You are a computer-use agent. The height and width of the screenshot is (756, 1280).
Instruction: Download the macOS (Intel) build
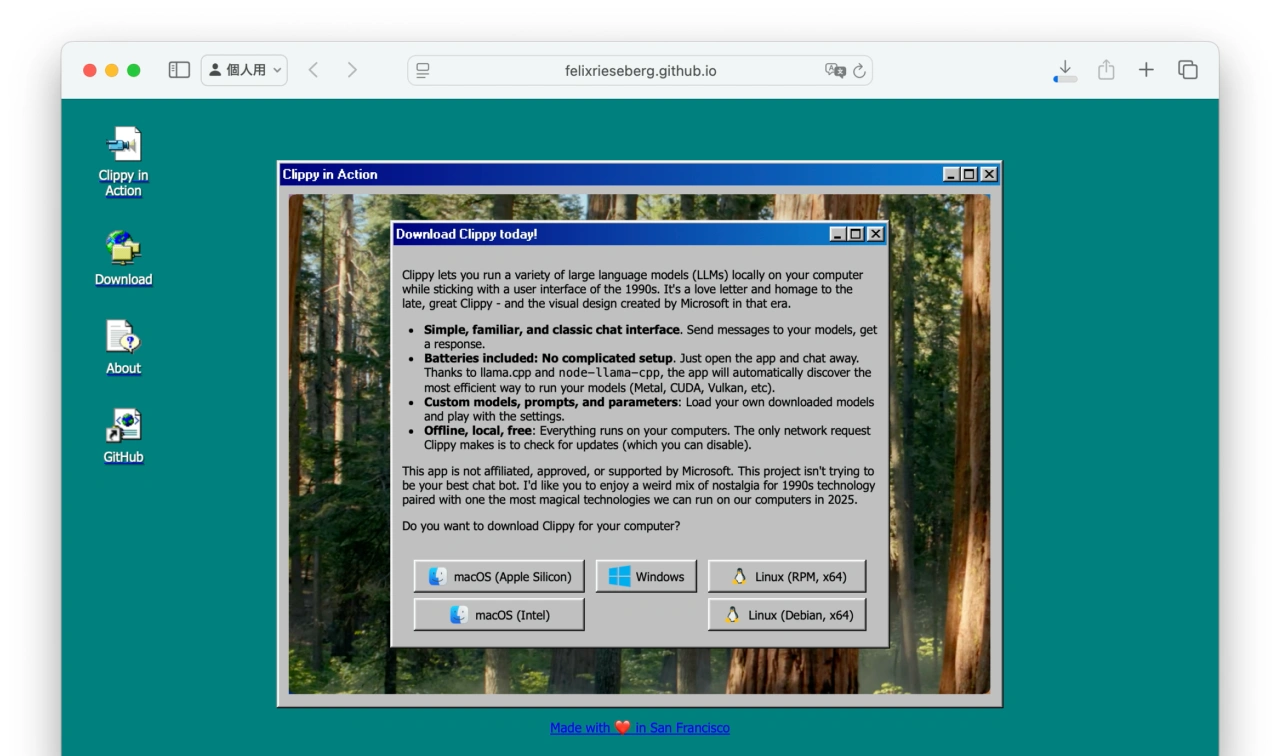[499, 614]
